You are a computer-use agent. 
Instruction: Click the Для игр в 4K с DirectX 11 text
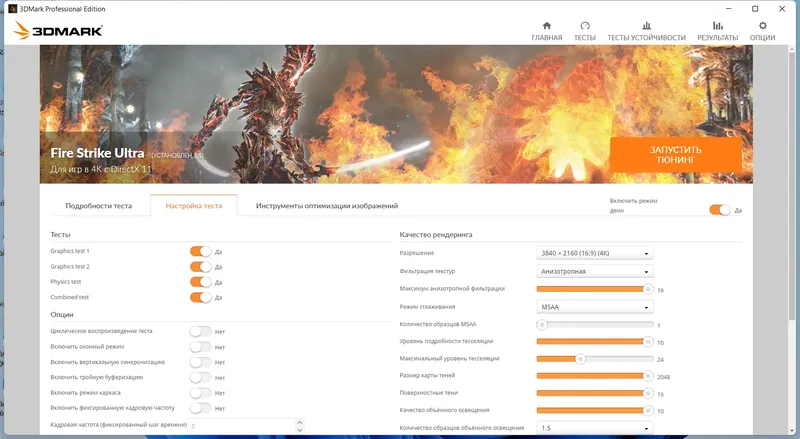tap(101, 169)
